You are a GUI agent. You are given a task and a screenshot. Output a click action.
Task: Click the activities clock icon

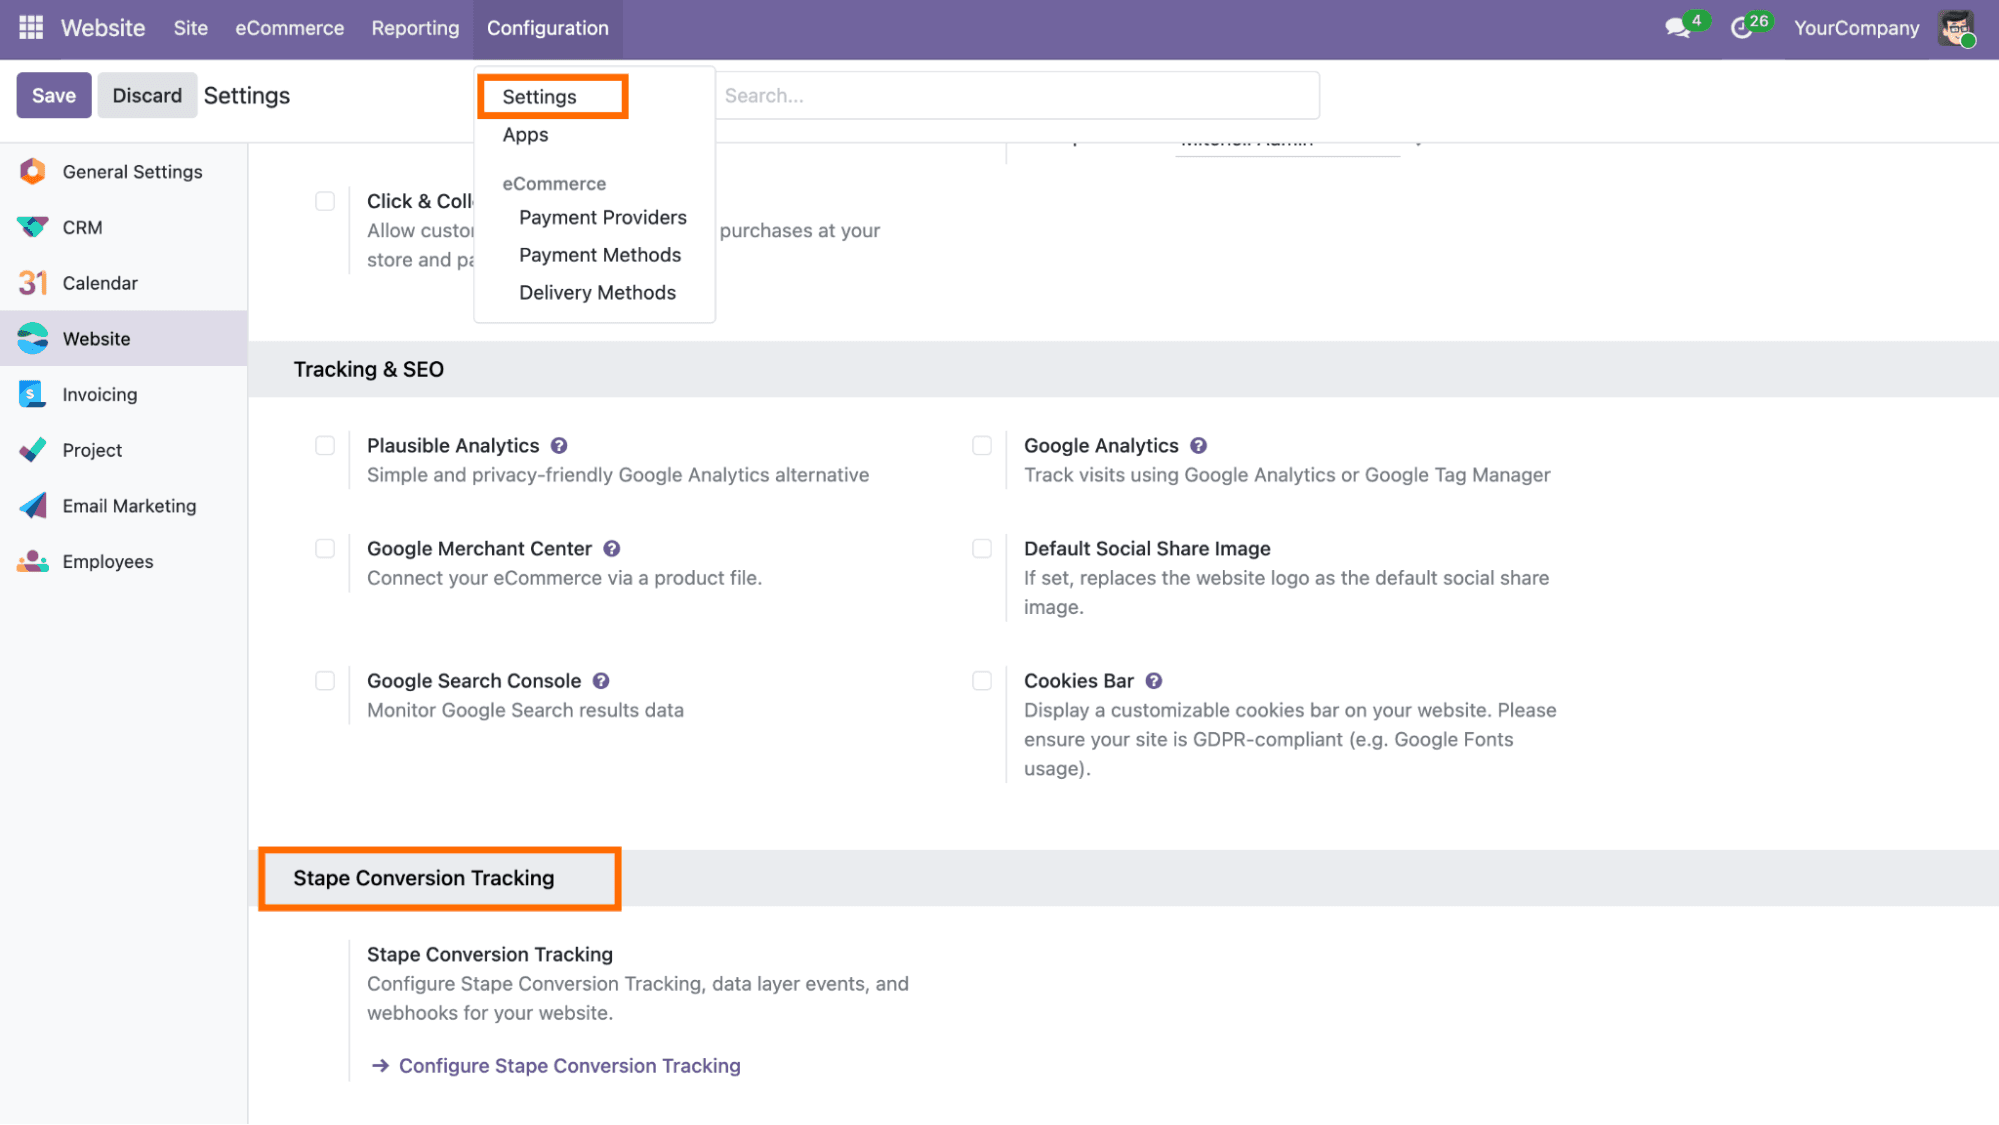(1743, 28)
